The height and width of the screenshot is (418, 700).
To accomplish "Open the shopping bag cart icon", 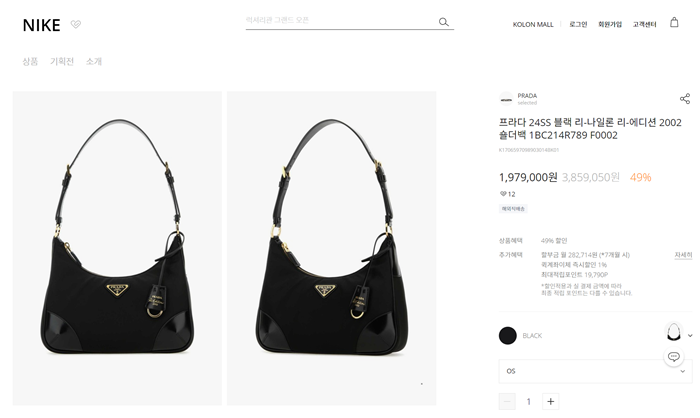I will (x=674, y=22).
